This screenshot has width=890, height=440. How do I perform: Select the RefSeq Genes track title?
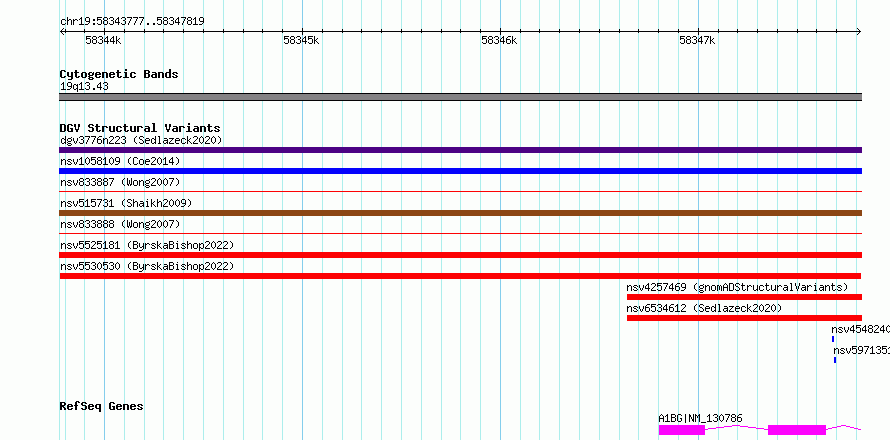[x=102, y=406]
